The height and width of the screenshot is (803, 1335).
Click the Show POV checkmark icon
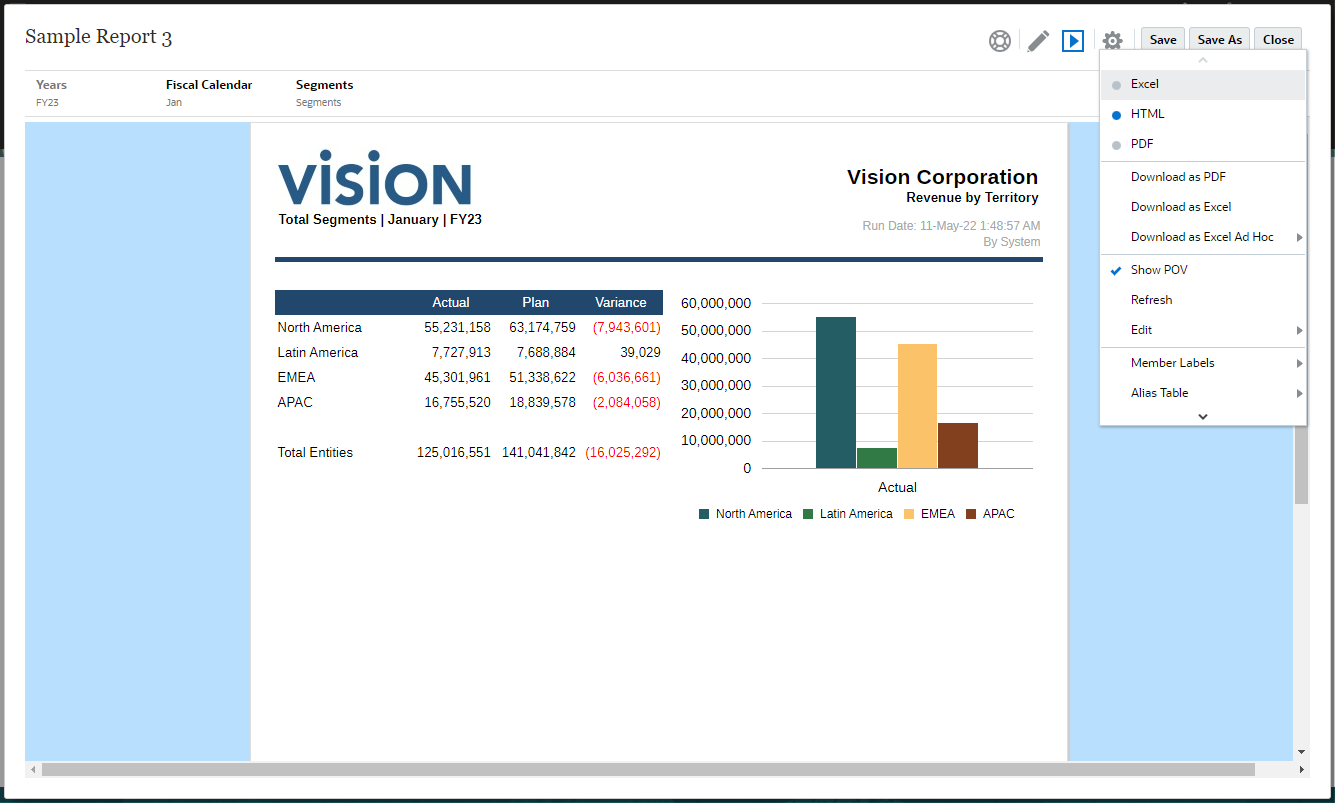tap(1115, 270)
